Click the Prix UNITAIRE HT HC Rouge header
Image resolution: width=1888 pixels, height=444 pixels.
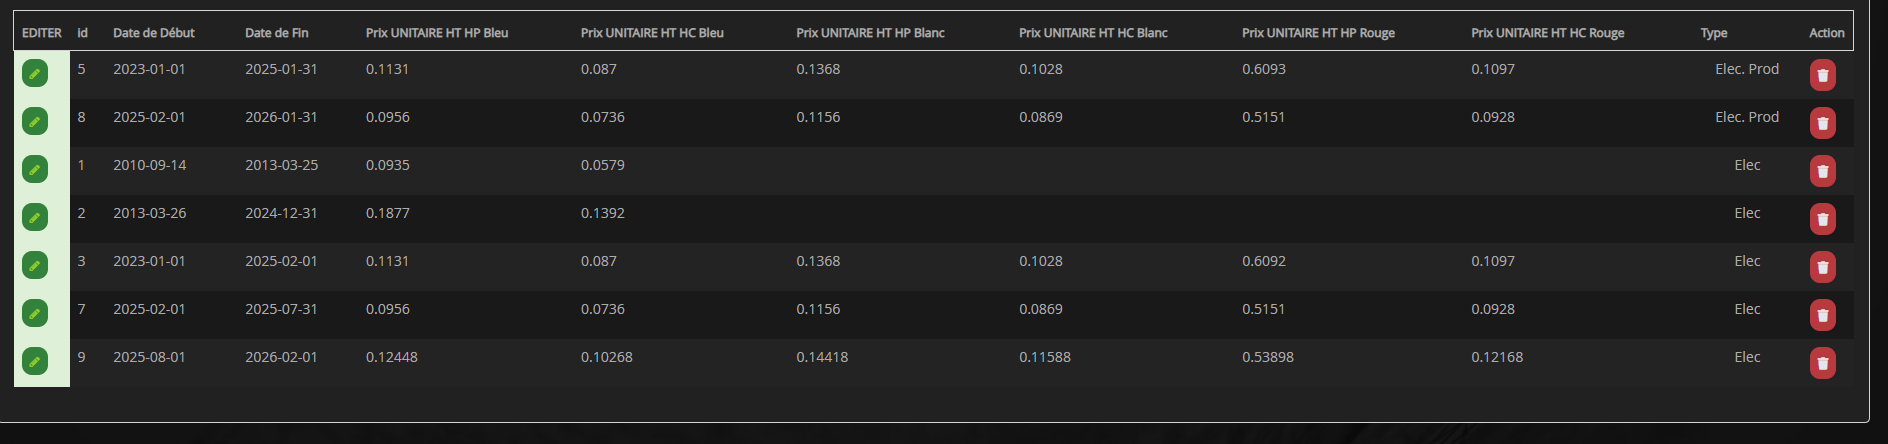pyautogui.click(x=1547, y=33)
